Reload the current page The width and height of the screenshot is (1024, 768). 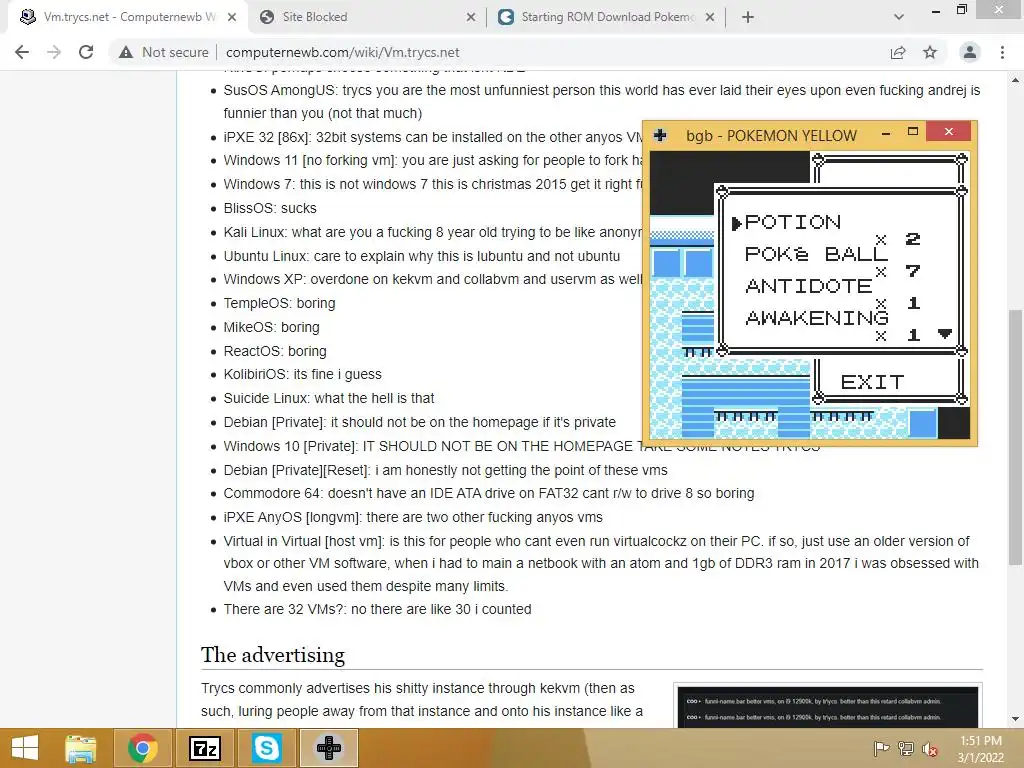(86, 52)
